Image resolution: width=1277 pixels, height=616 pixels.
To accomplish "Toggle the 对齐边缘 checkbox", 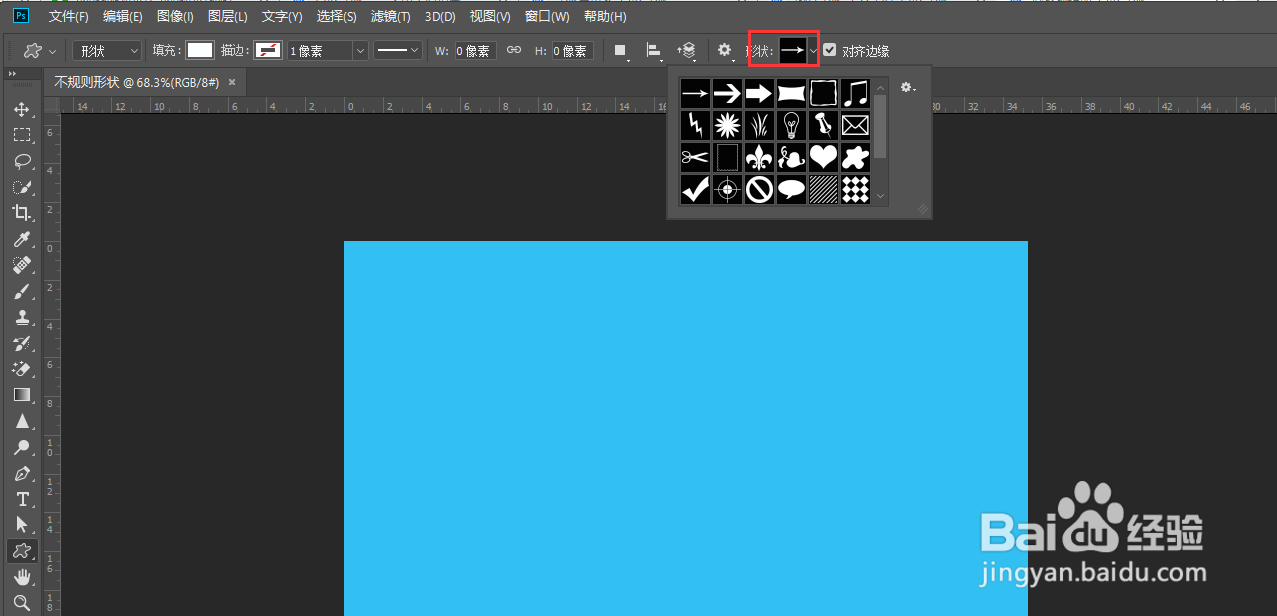I will 830,50.
